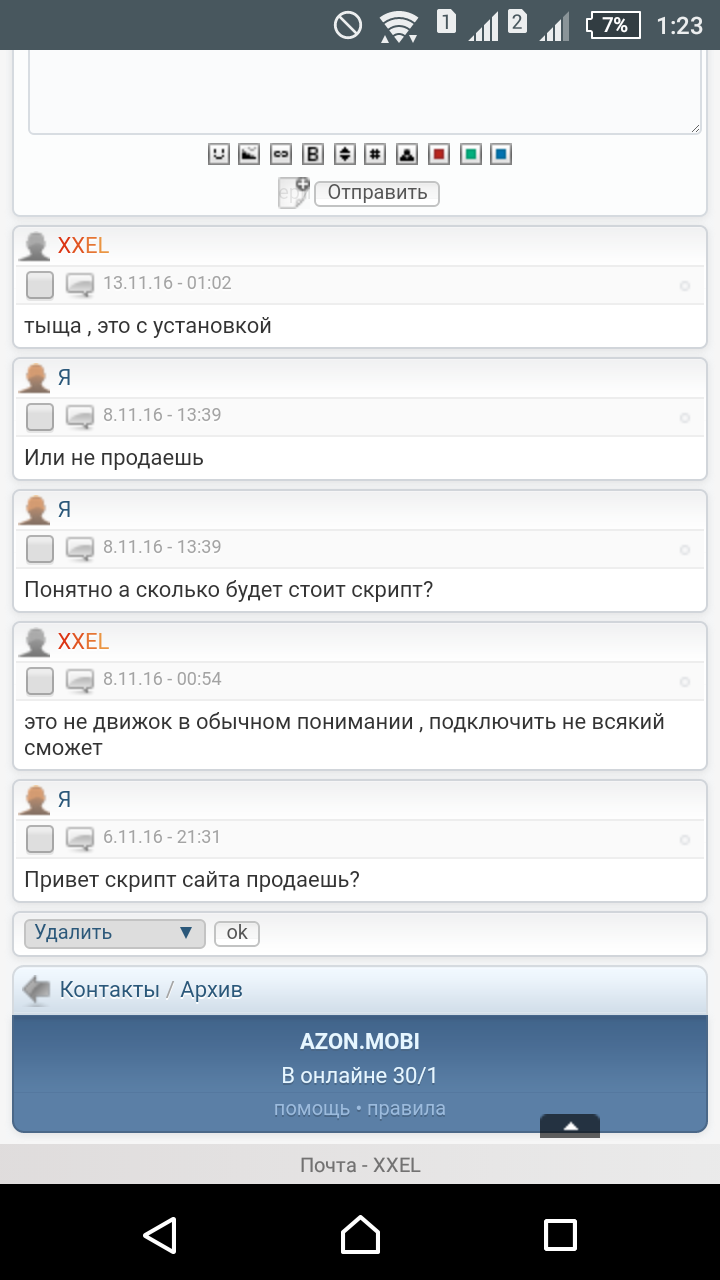
Task: Tick checkbox of 'Или не продаешь' message
Action: (40, 417)
